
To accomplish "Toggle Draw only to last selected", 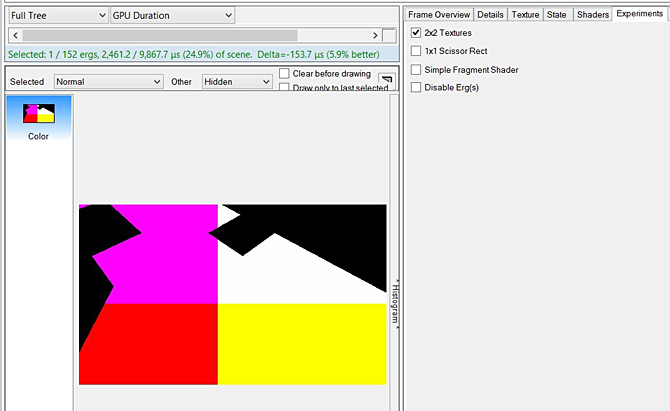I will pyautogui.click(x=285, y=88).
